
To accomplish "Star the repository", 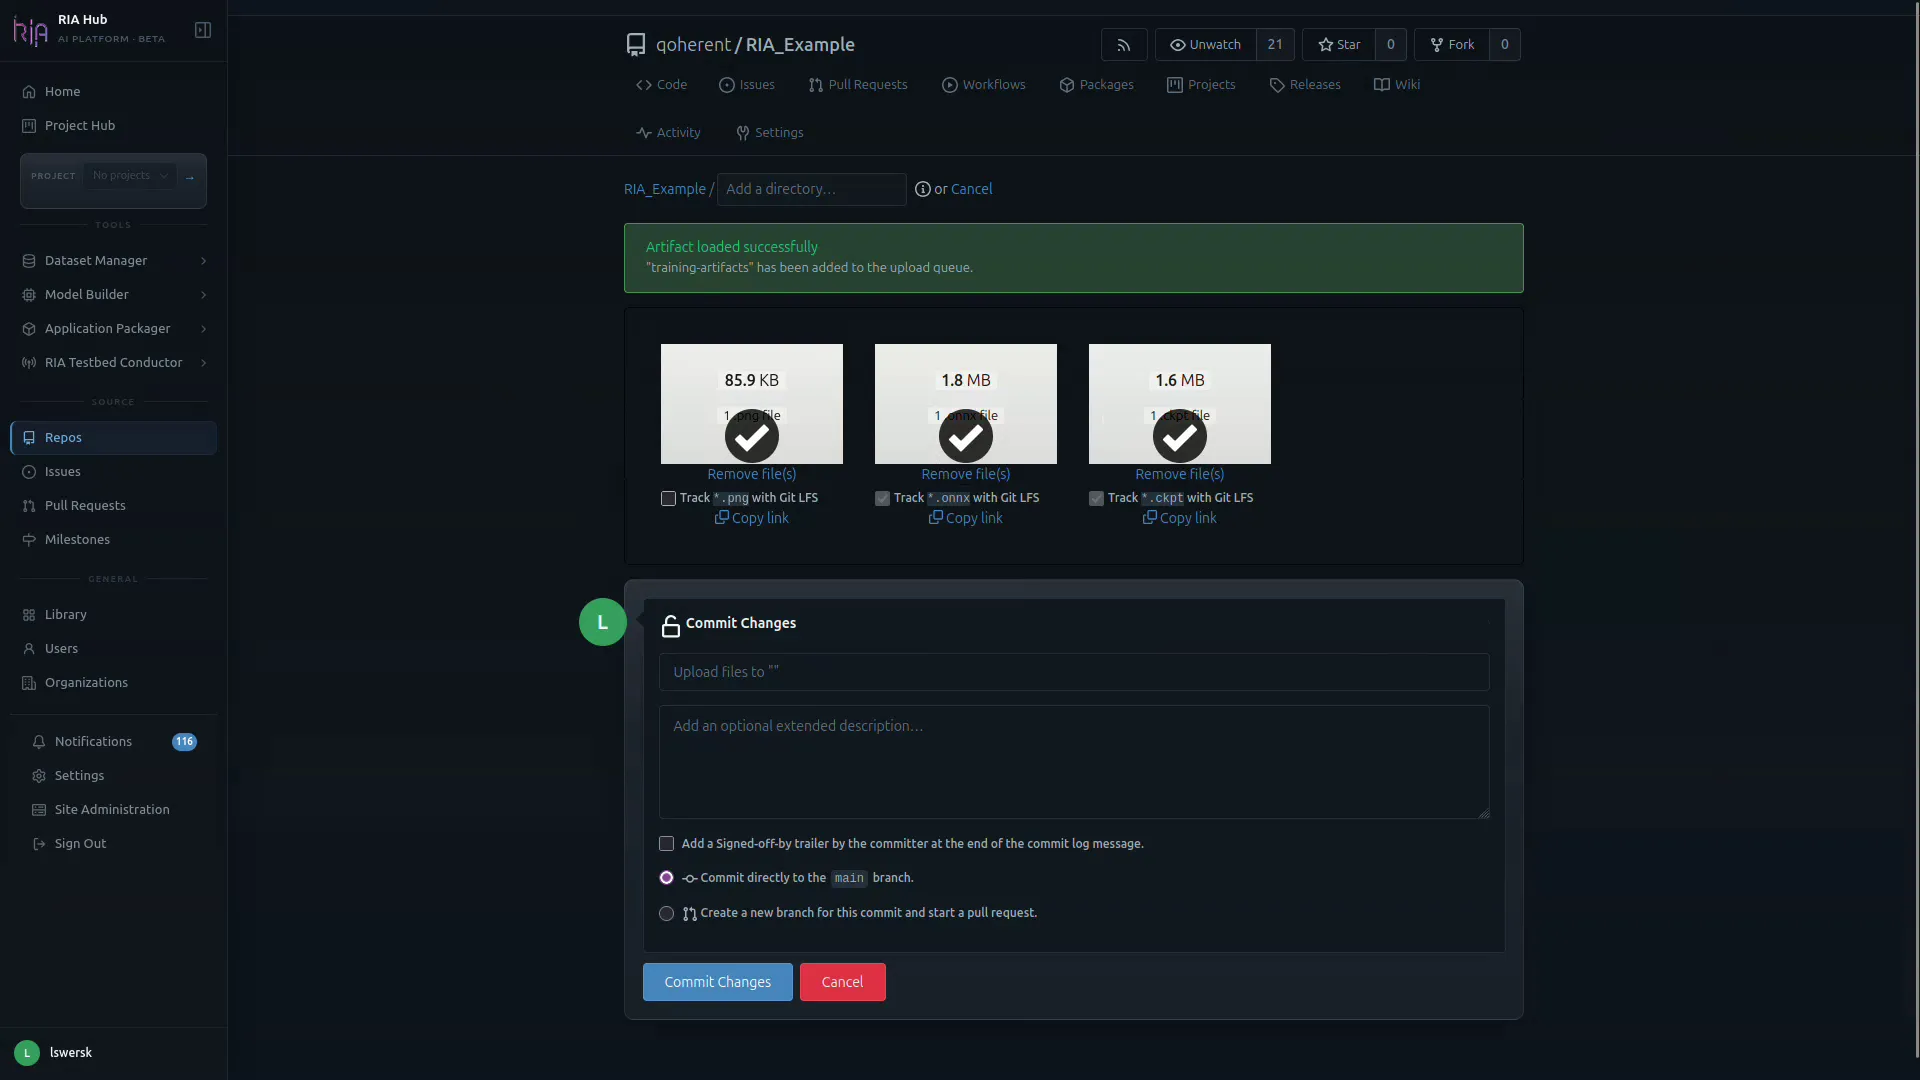I will coord(1339,45).
